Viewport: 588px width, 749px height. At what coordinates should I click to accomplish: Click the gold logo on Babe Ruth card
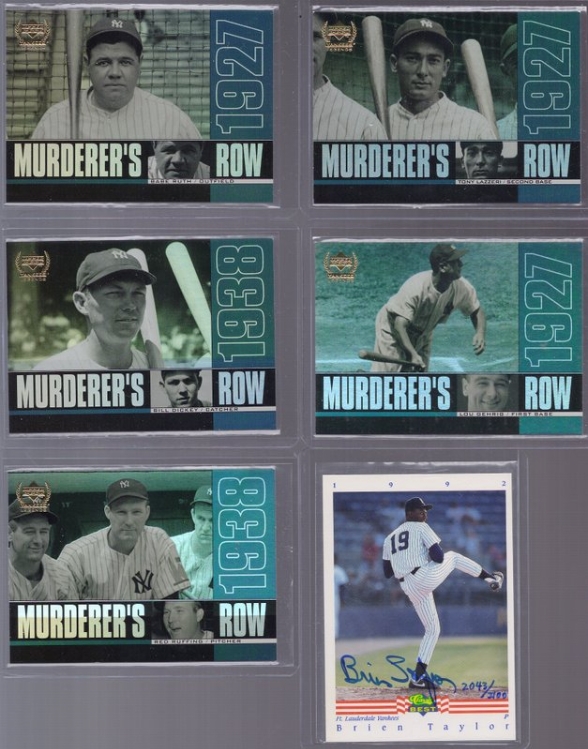pyautogui.click(x=32, y=35)
